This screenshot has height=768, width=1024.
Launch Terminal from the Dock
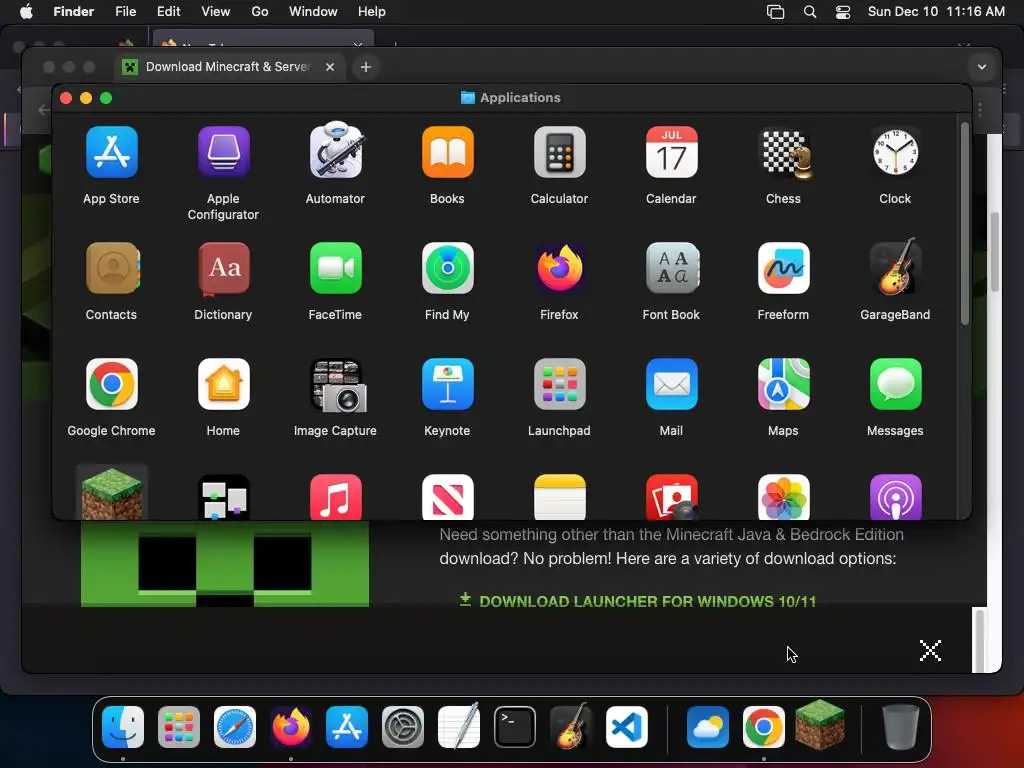tap(515, 727)
